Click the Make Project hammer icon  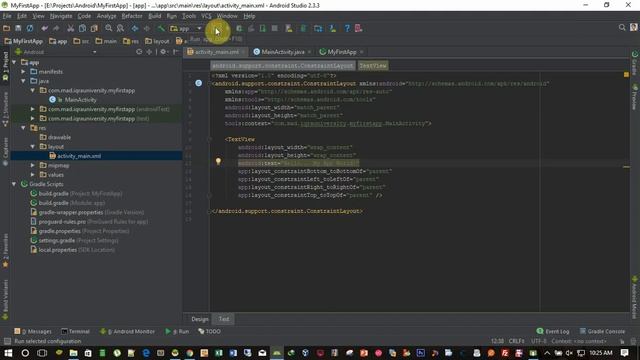click(x=161, y=28)
